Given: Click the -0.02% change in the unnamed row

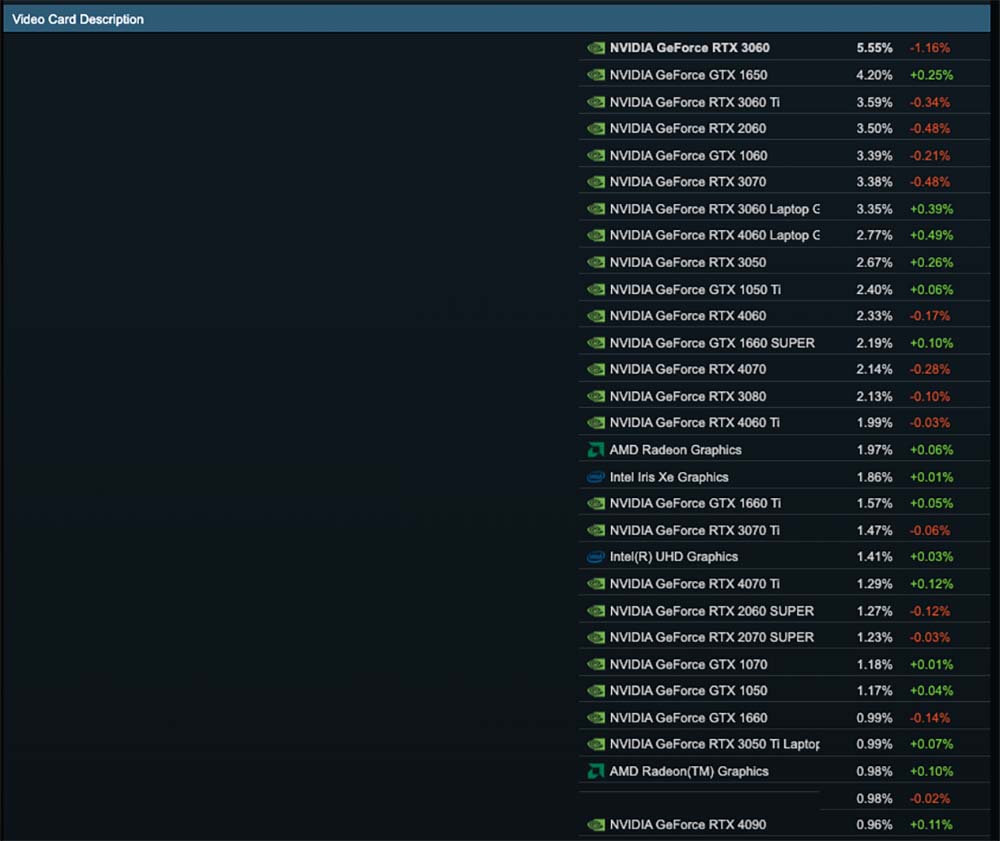Looking at the screenshot, I should tap(930, 798).
